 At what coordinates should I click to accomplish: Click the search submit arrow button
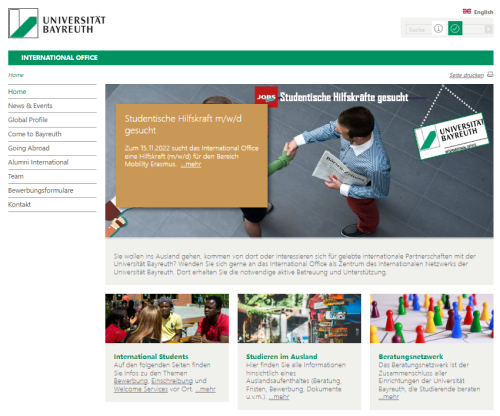pyautogui.click(x=489, y=29)
